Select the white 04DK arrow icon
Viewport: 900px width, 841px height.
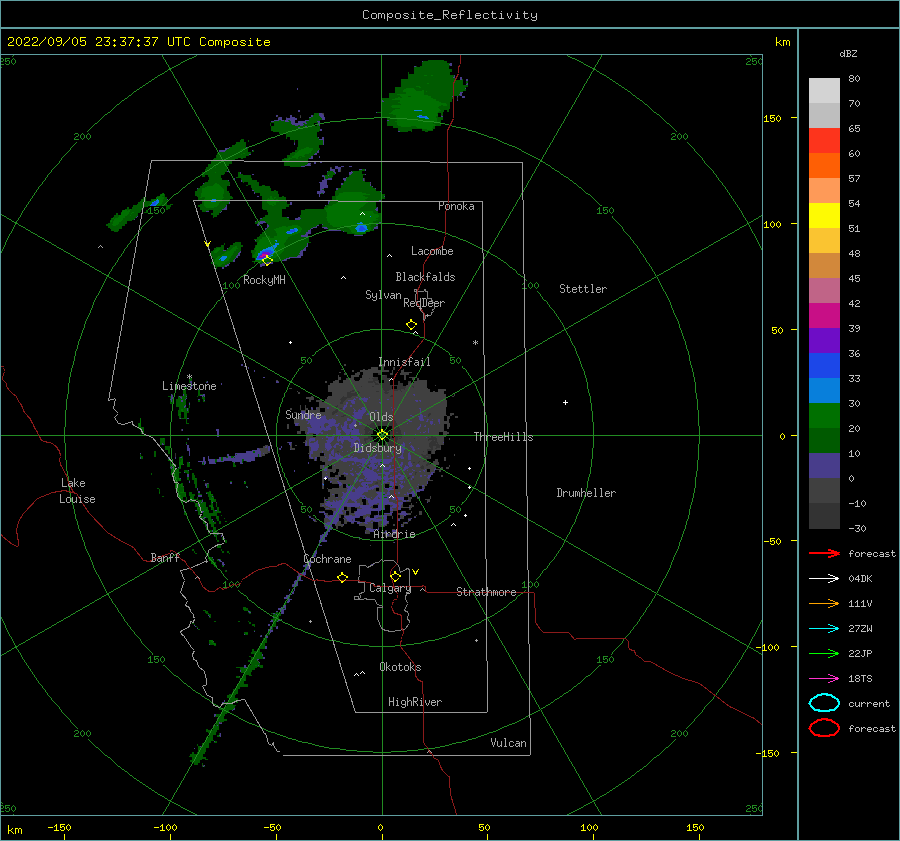824,579
